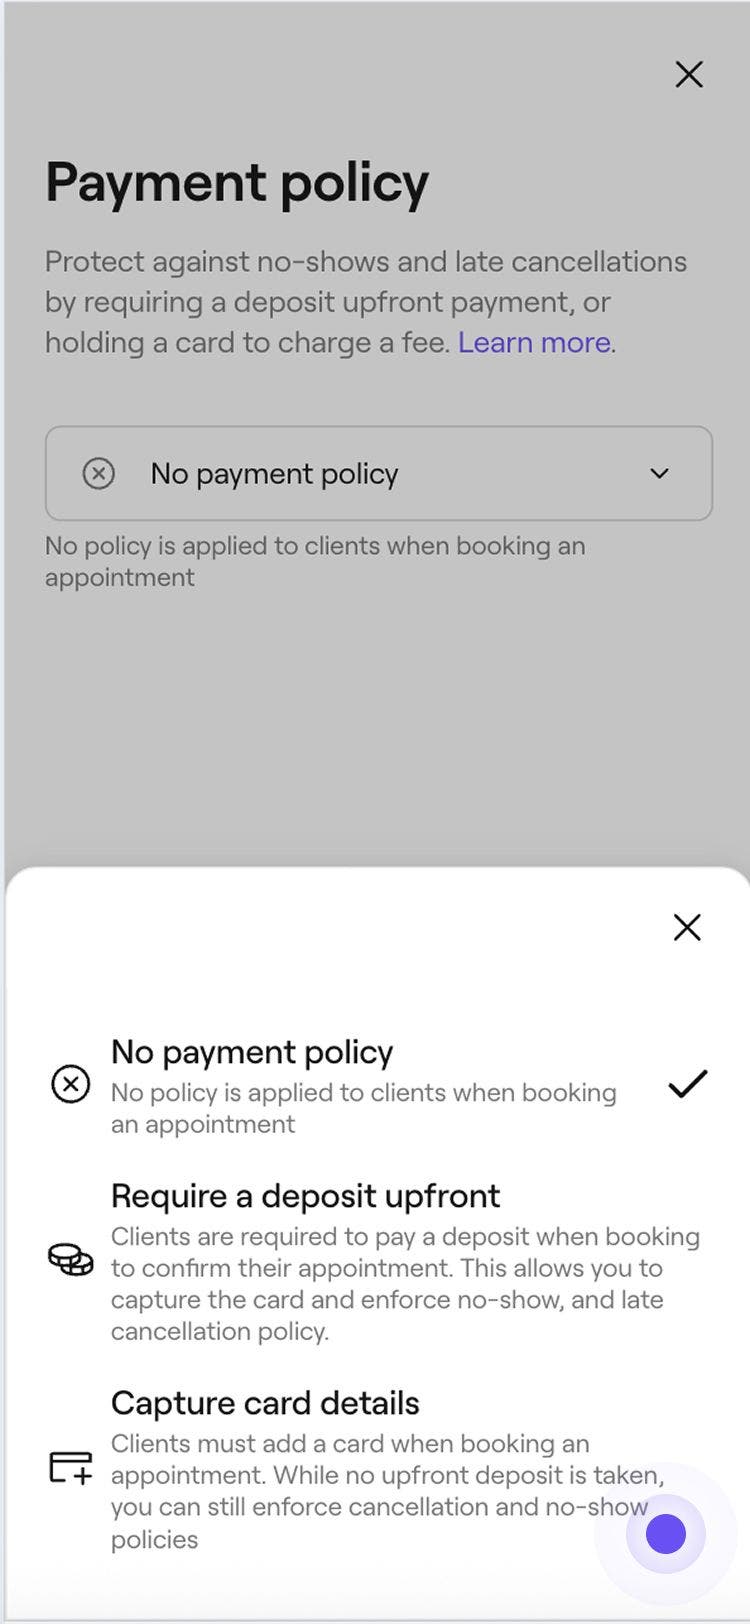
Task: Click the 'No payment policy' dropdown label
Action: pos(274,474)
